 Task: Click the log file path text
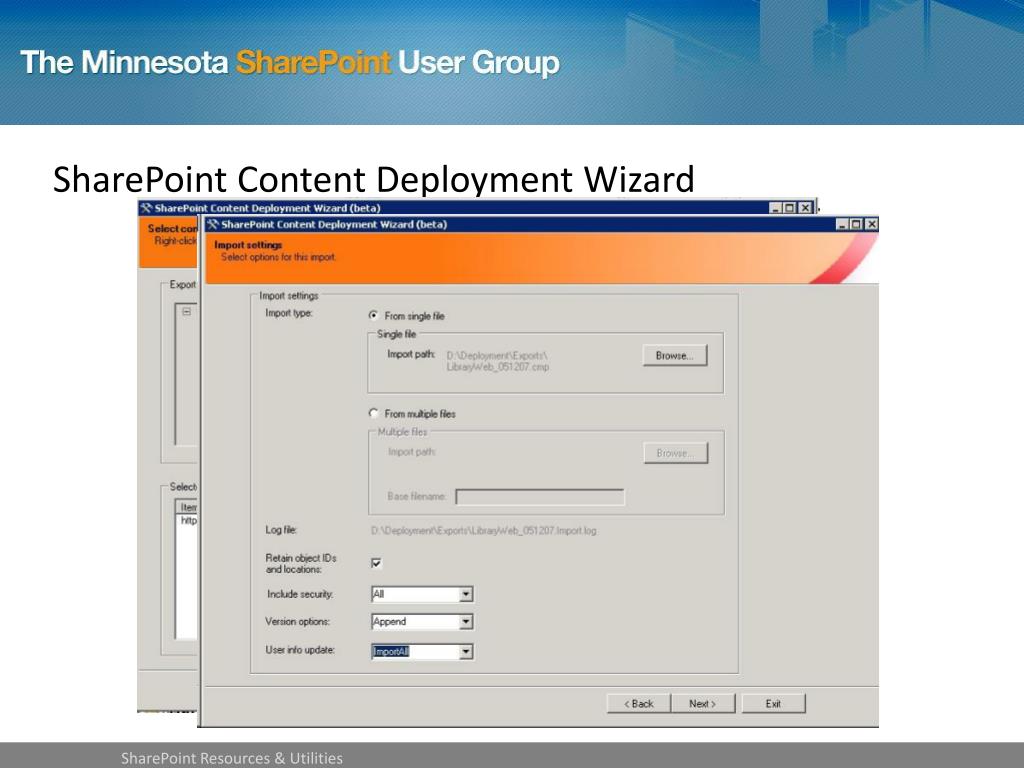pos(483,530)
